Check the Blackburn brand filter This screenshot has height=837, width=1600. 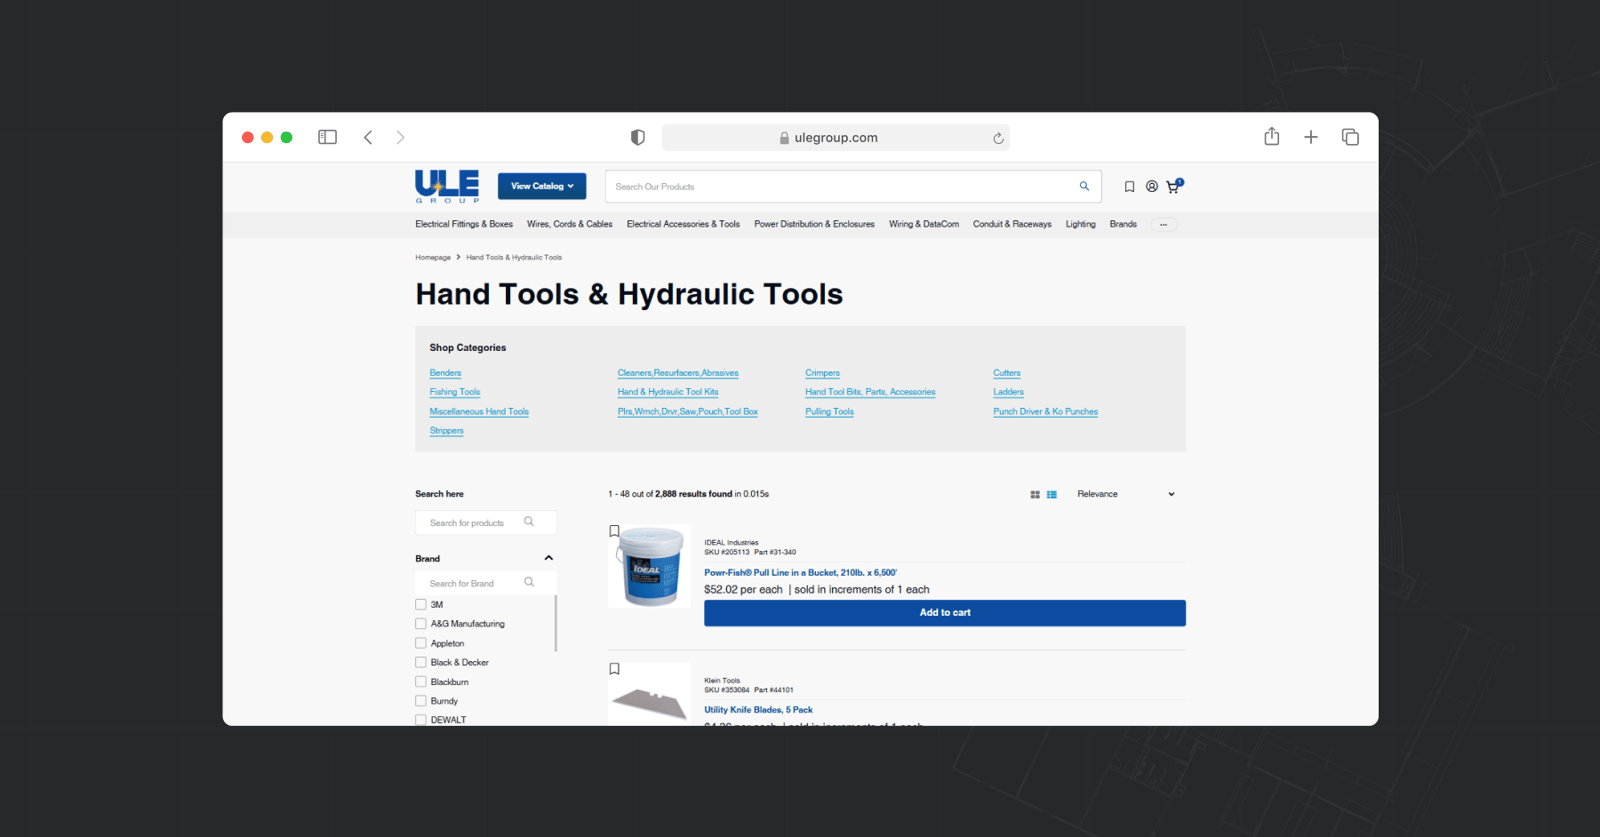421,681
